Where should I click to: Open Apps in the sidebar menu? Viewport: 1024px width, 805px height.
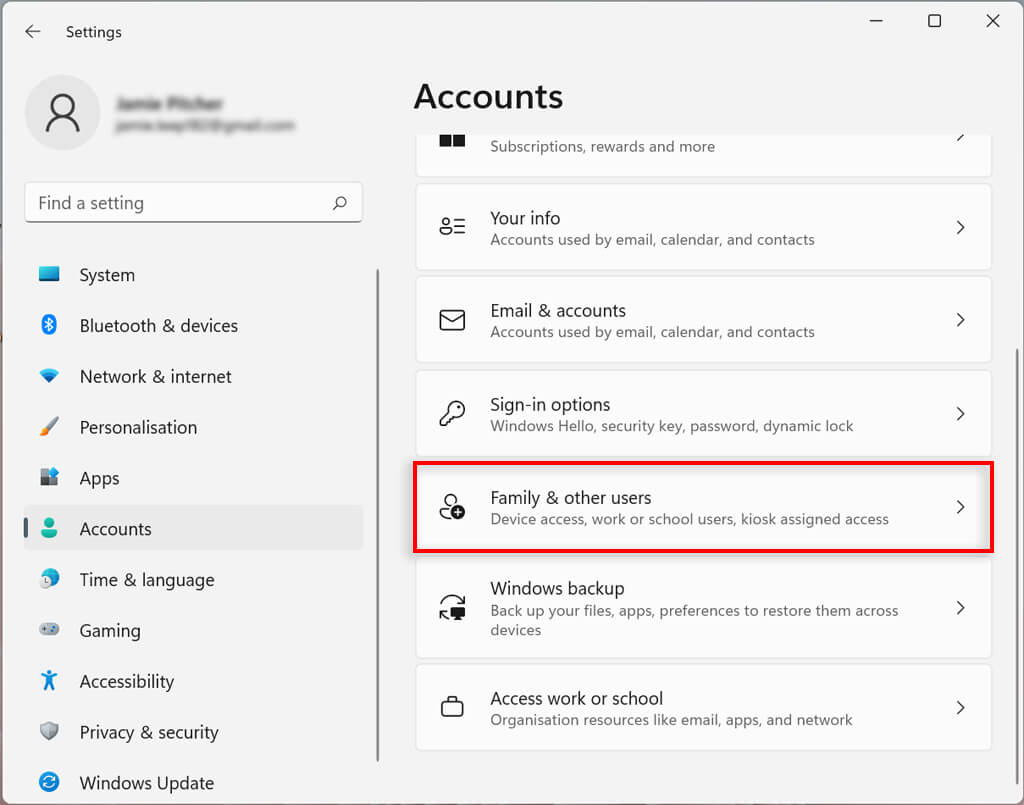tap(100, 478)
